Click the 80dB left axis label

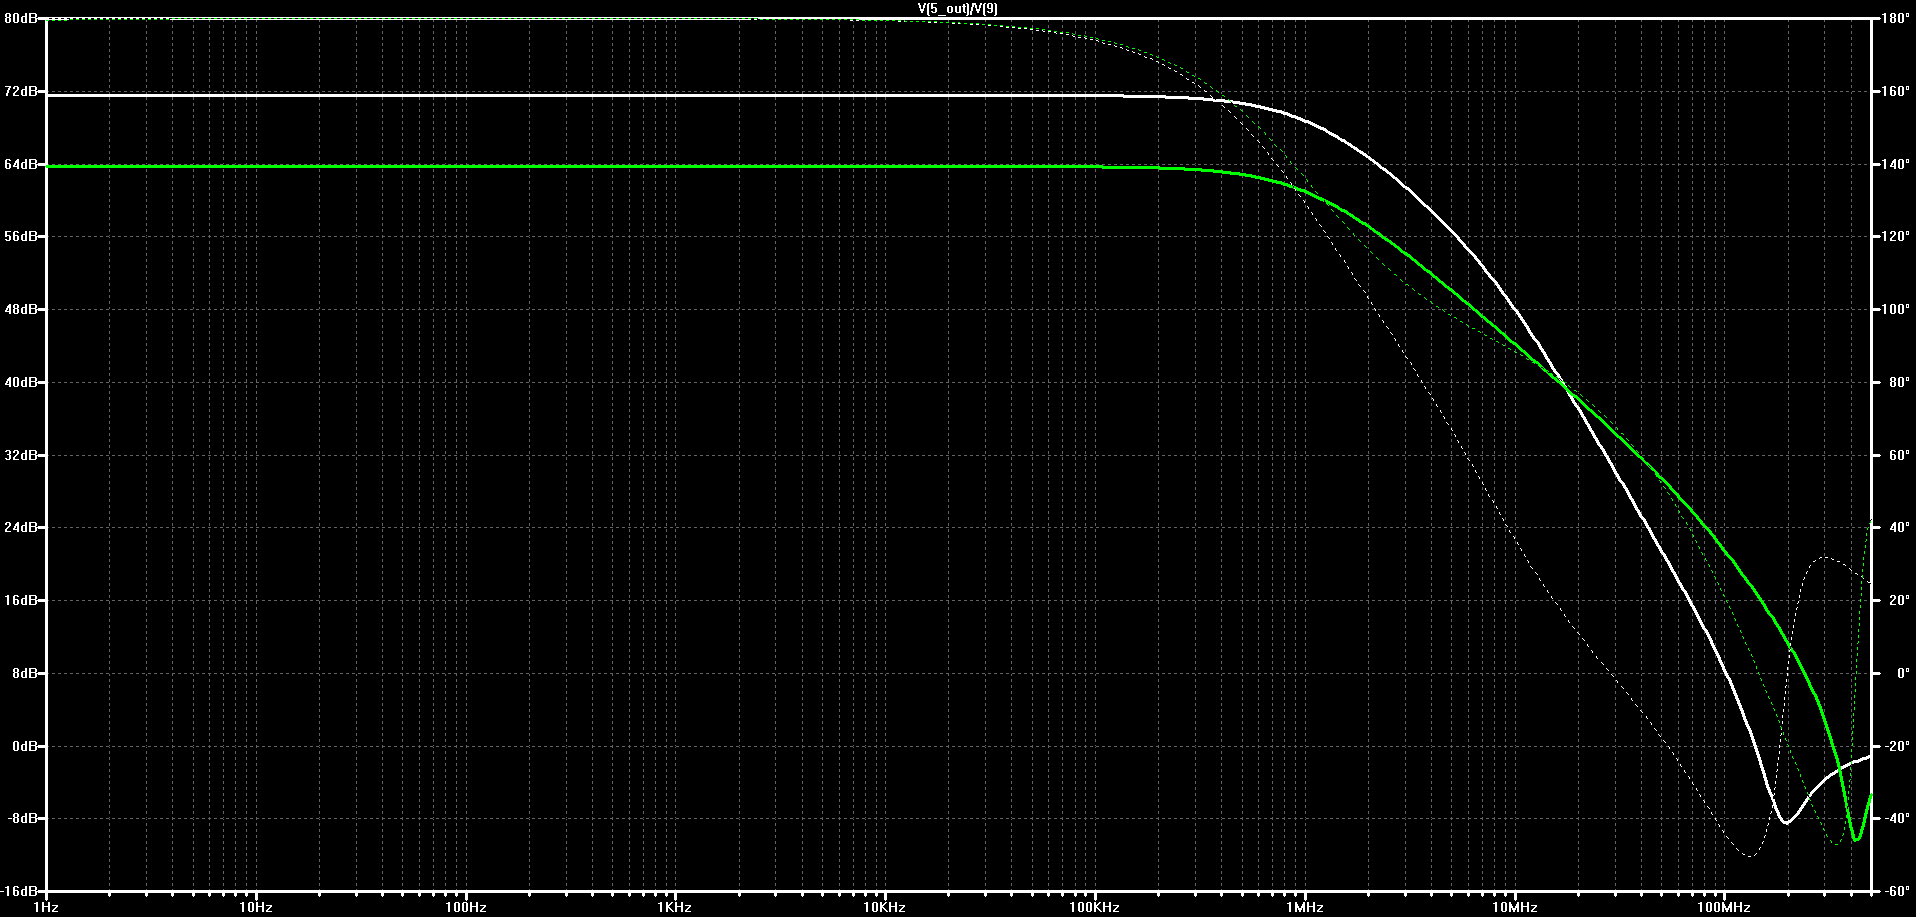pyautogui.click(x=20, y=19)
